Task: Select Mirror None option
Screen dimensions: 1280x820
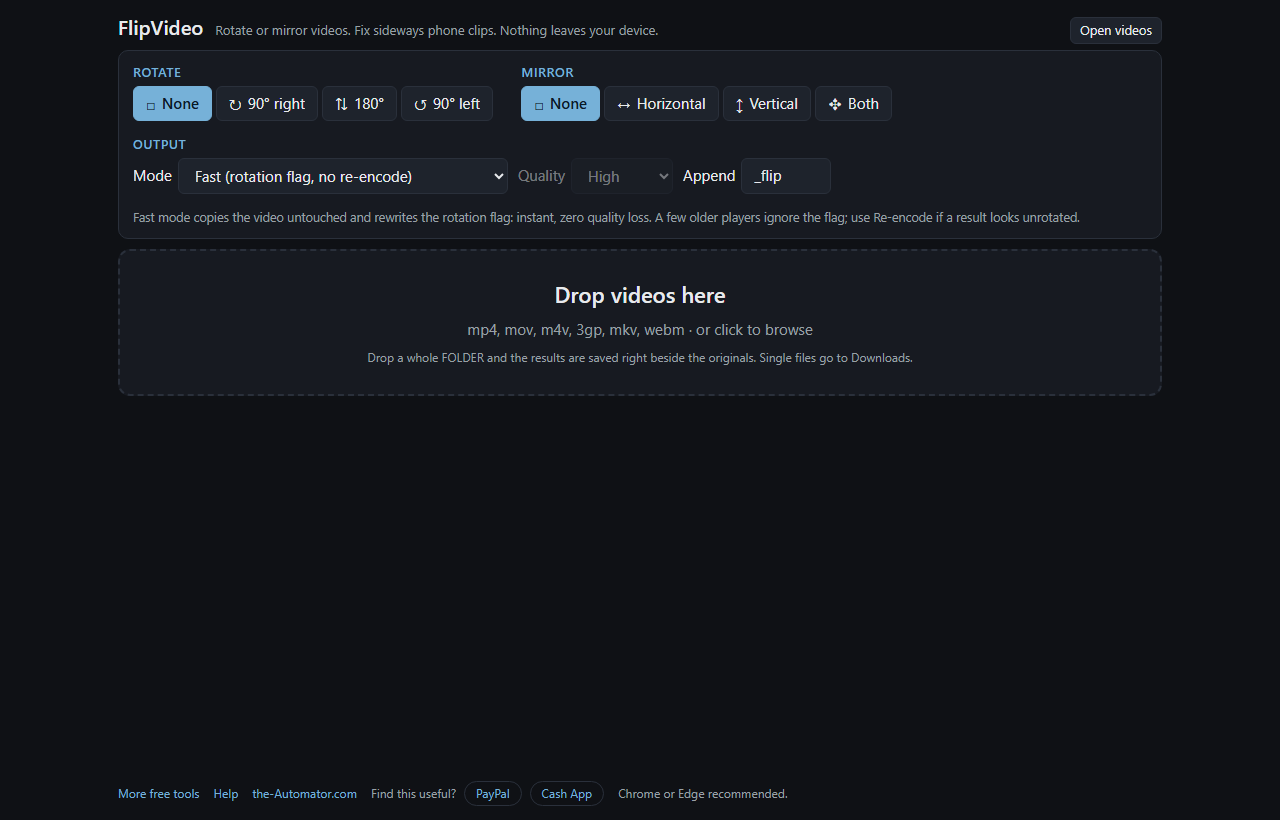Action: pyautogui.click(x=560, y=104)
